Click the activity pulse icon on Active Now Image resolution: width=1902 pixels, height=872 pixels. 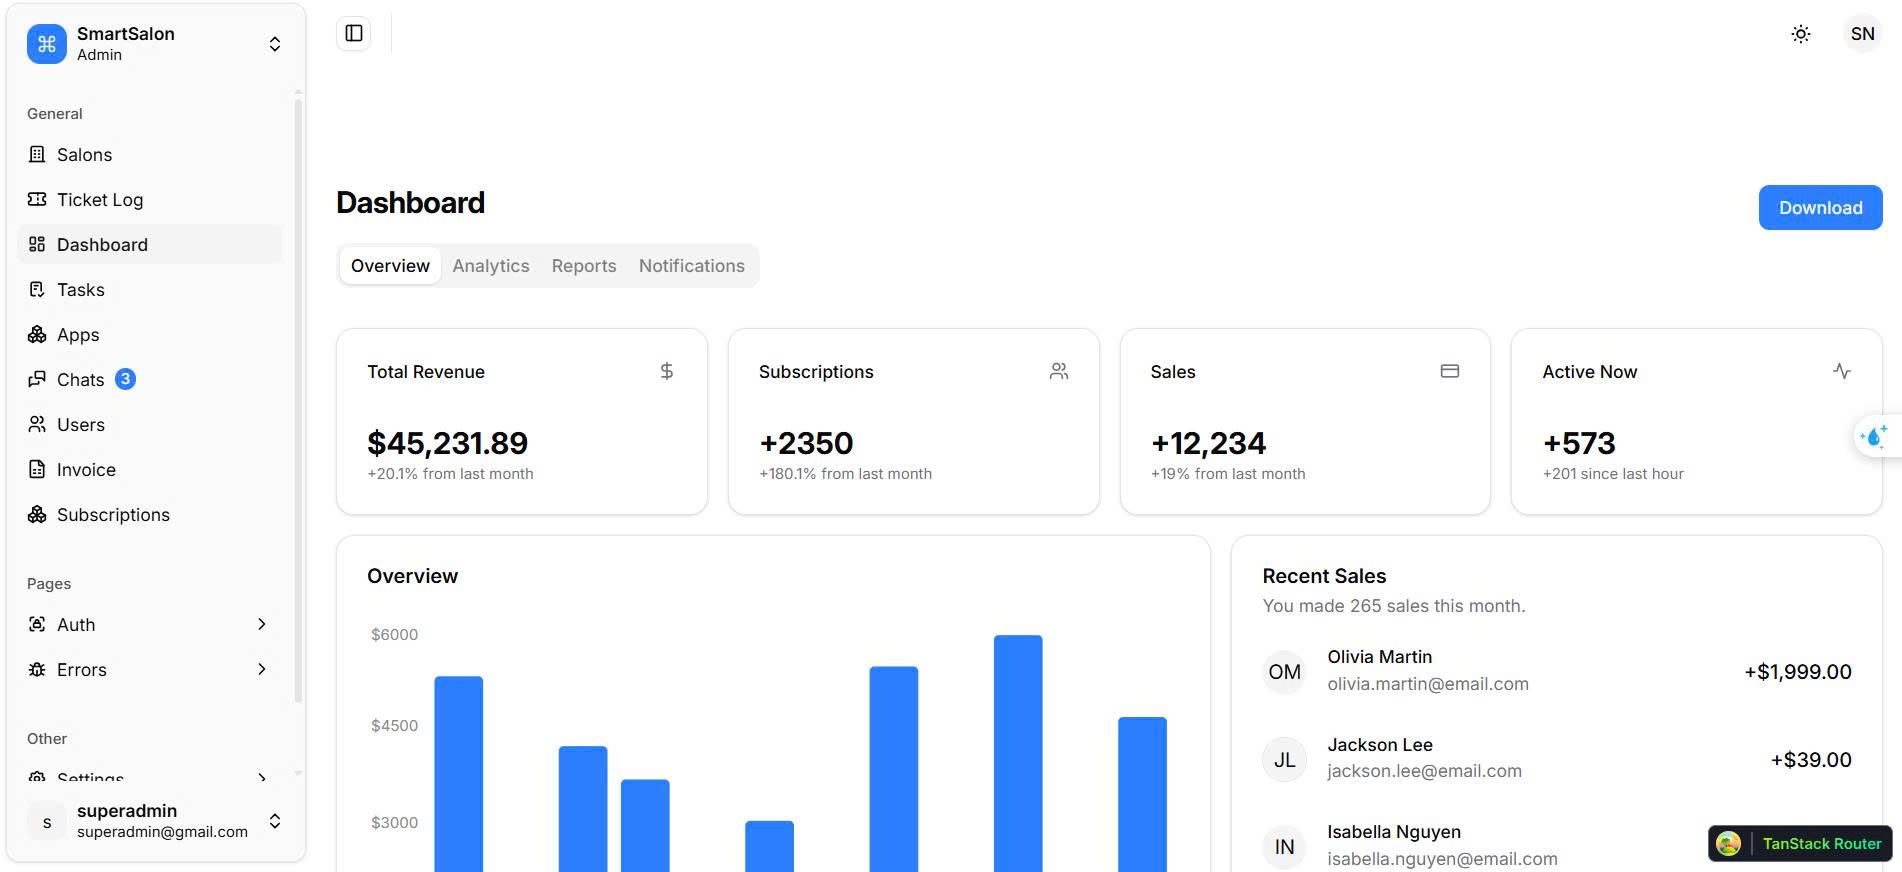[1842, 371]
